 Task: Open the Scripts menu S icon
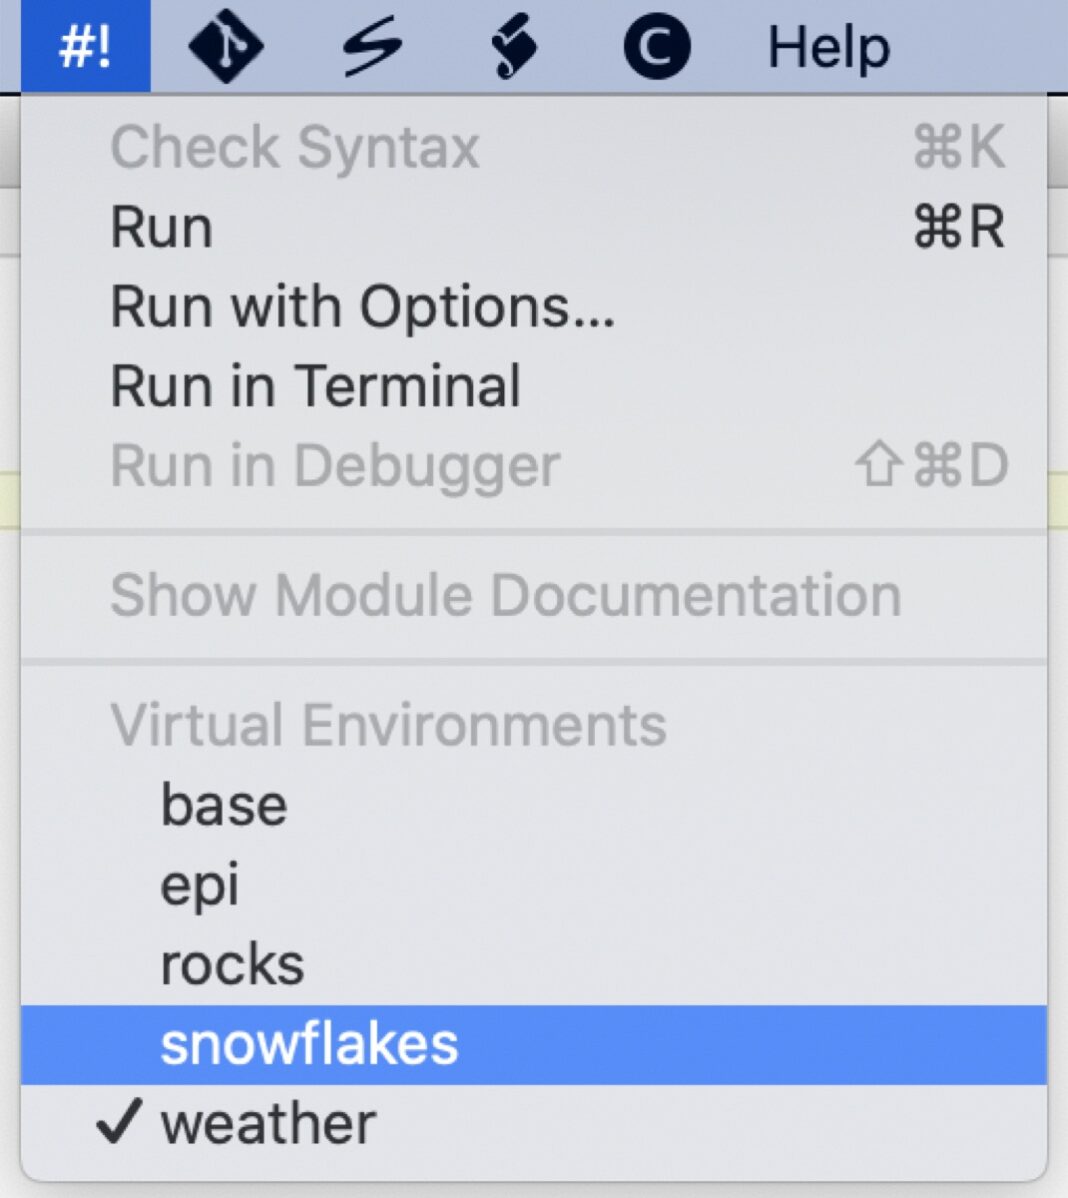coord(372,46)
